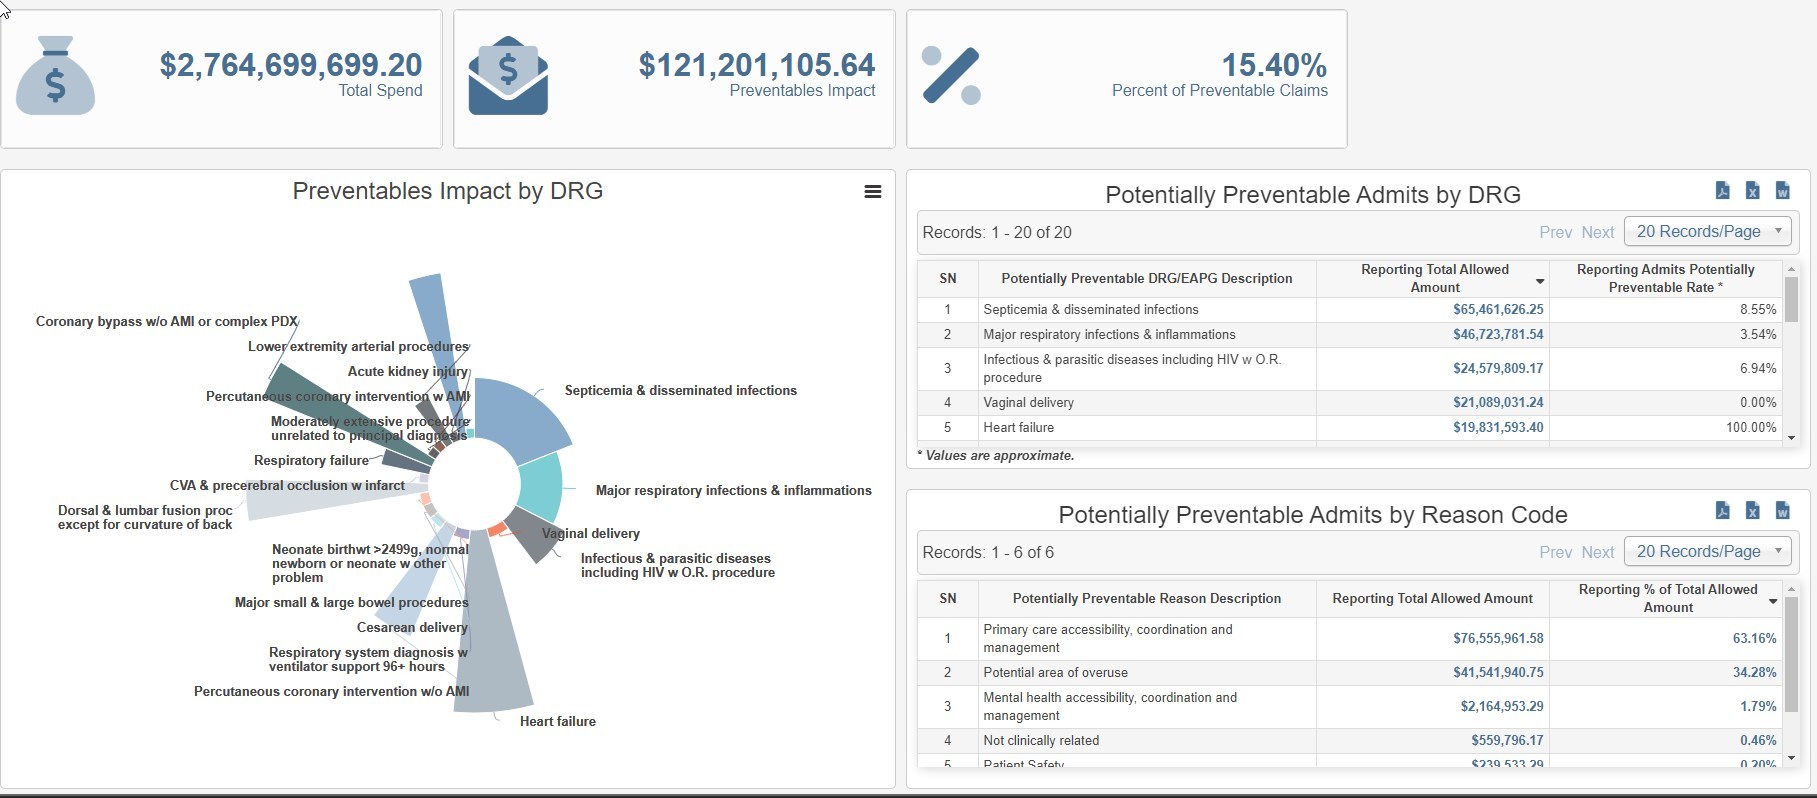Screen dimensions: 1817x798
Task: Click the Acute kidney injury chart label
Action: pyautogui.click(x=408, y=372)
